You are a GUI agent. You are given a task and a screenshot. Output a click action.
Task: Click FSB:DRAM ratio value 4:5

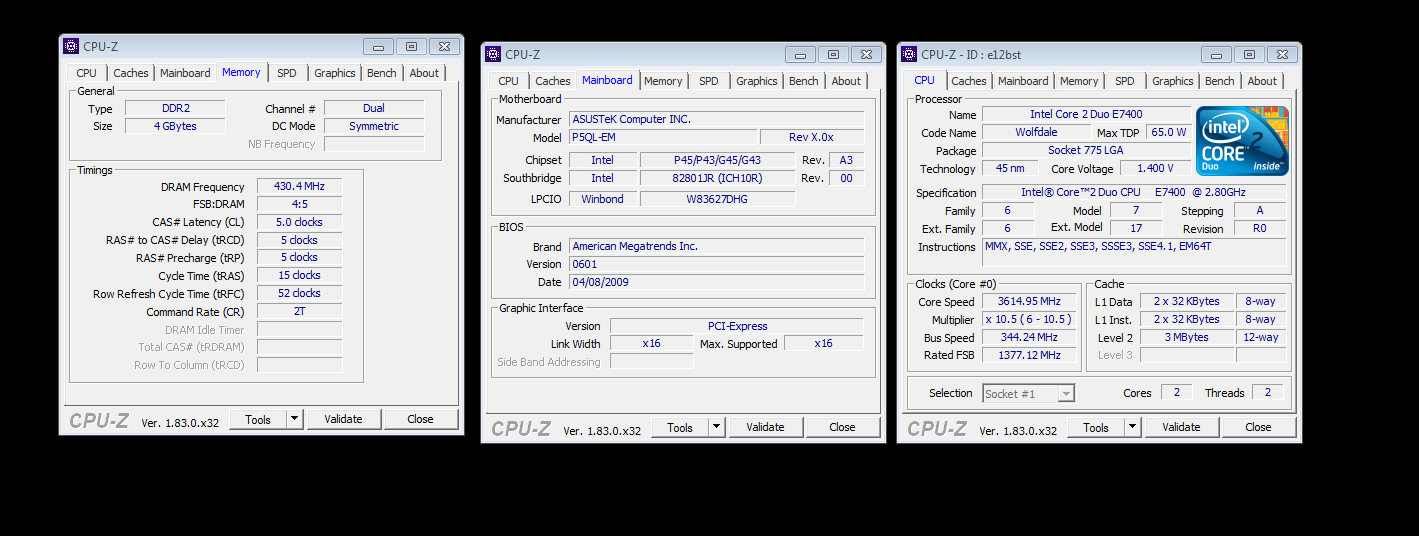pyautogui.click(x=300, y=204)
